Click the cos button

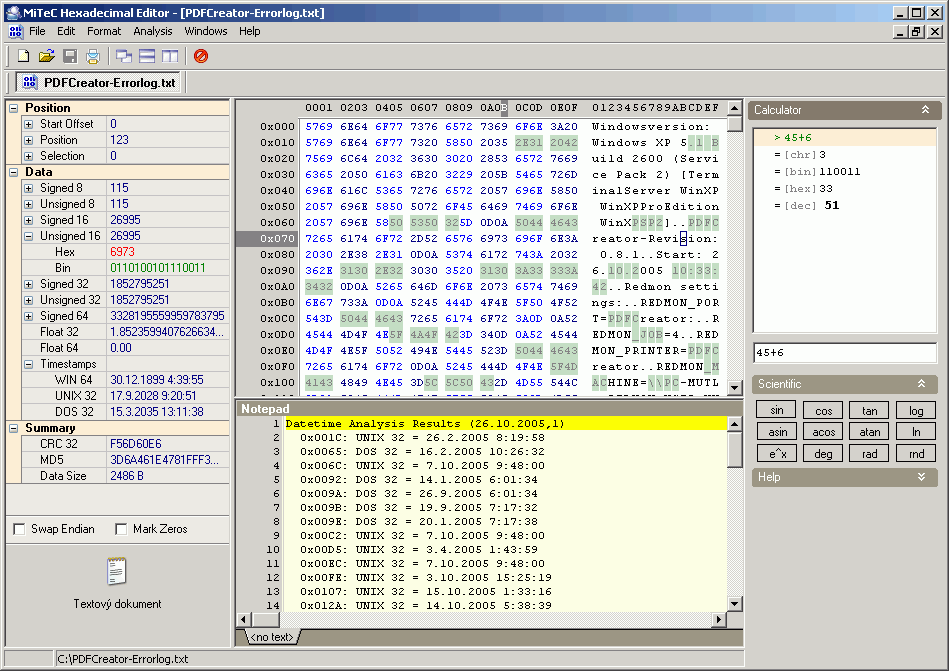(823, 410)
